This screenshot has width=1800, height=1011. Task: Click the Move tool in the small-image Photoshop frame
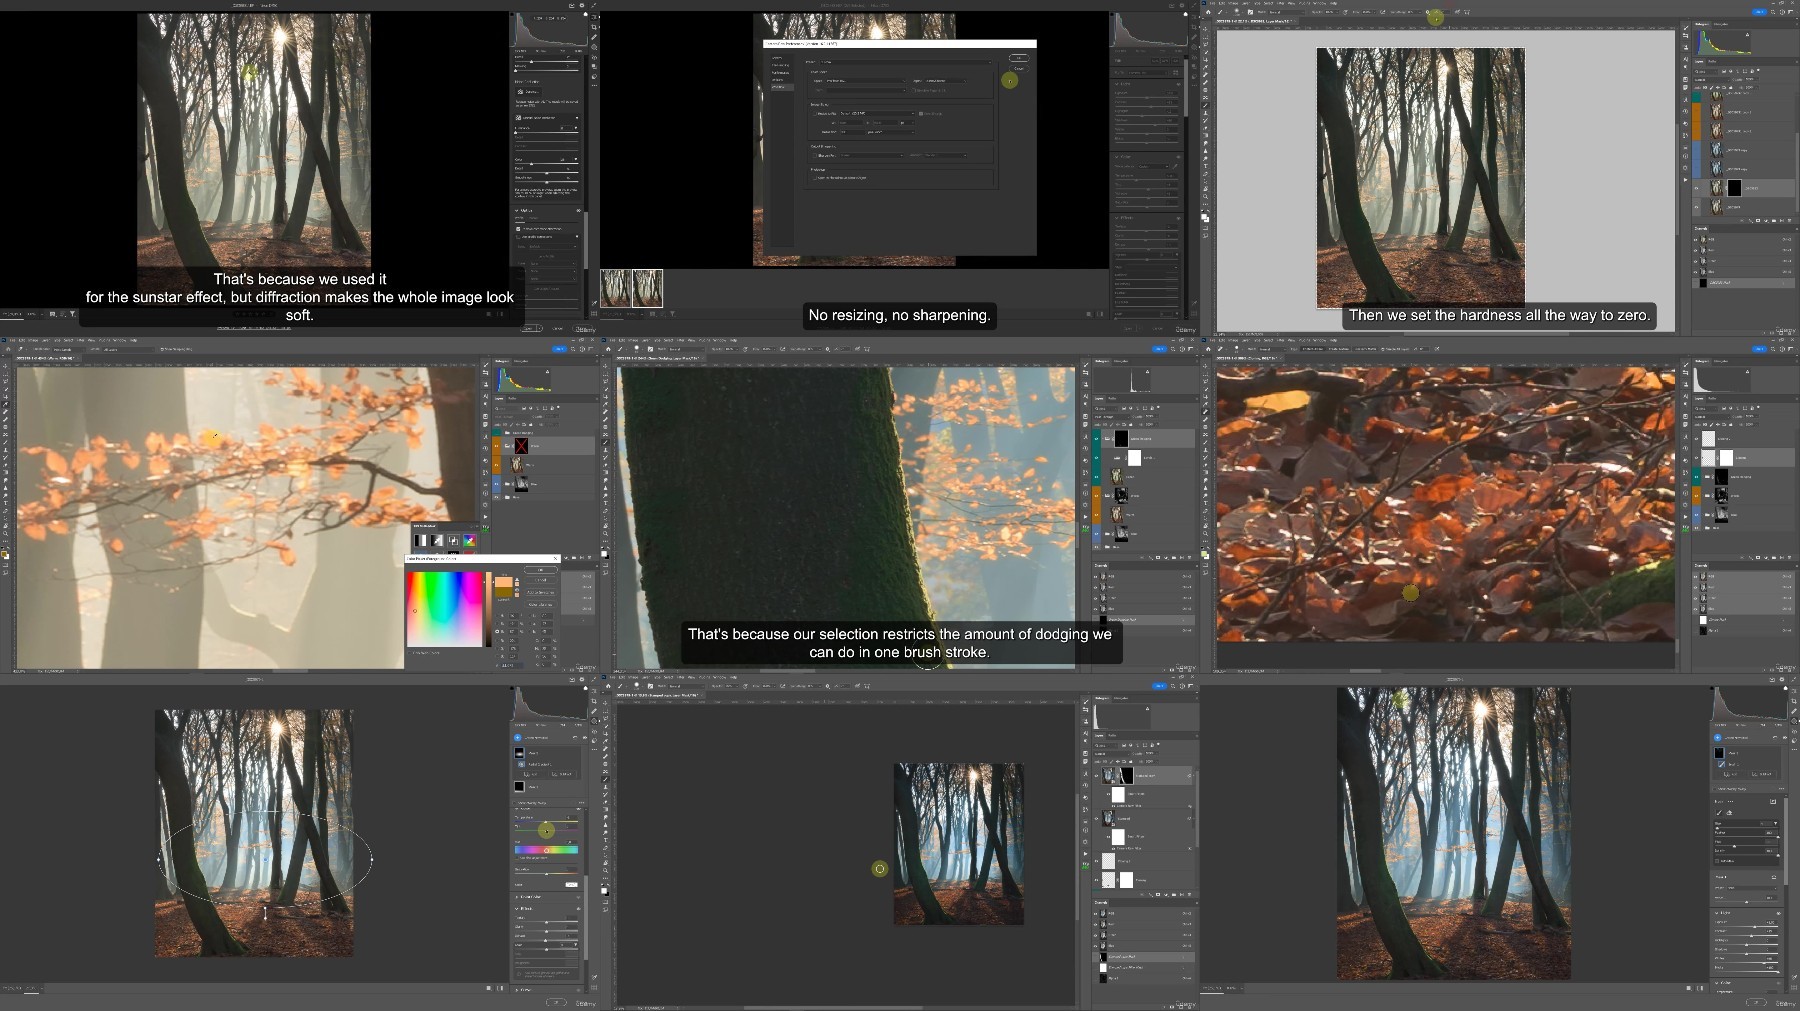click(605, 704)
